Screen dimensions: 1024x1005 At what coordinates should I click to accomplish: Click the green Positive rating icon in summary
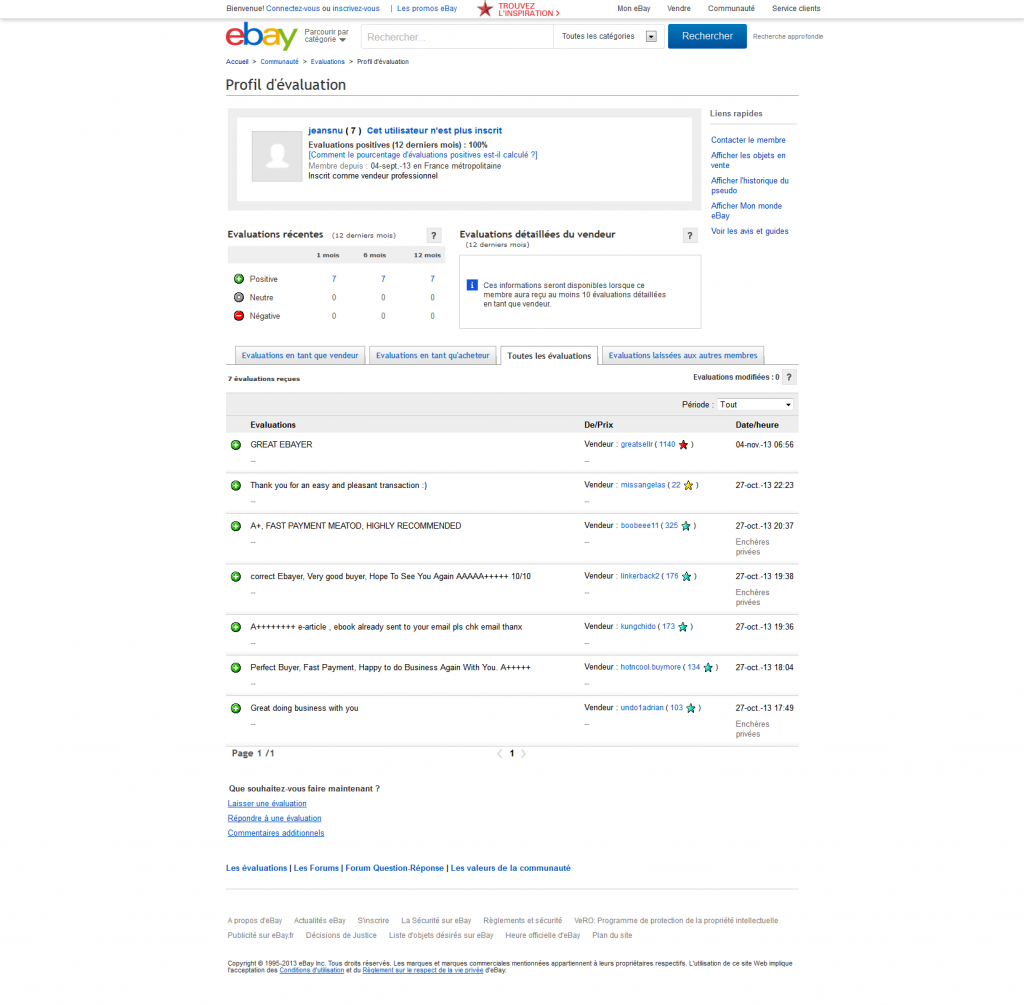(239, 279)
